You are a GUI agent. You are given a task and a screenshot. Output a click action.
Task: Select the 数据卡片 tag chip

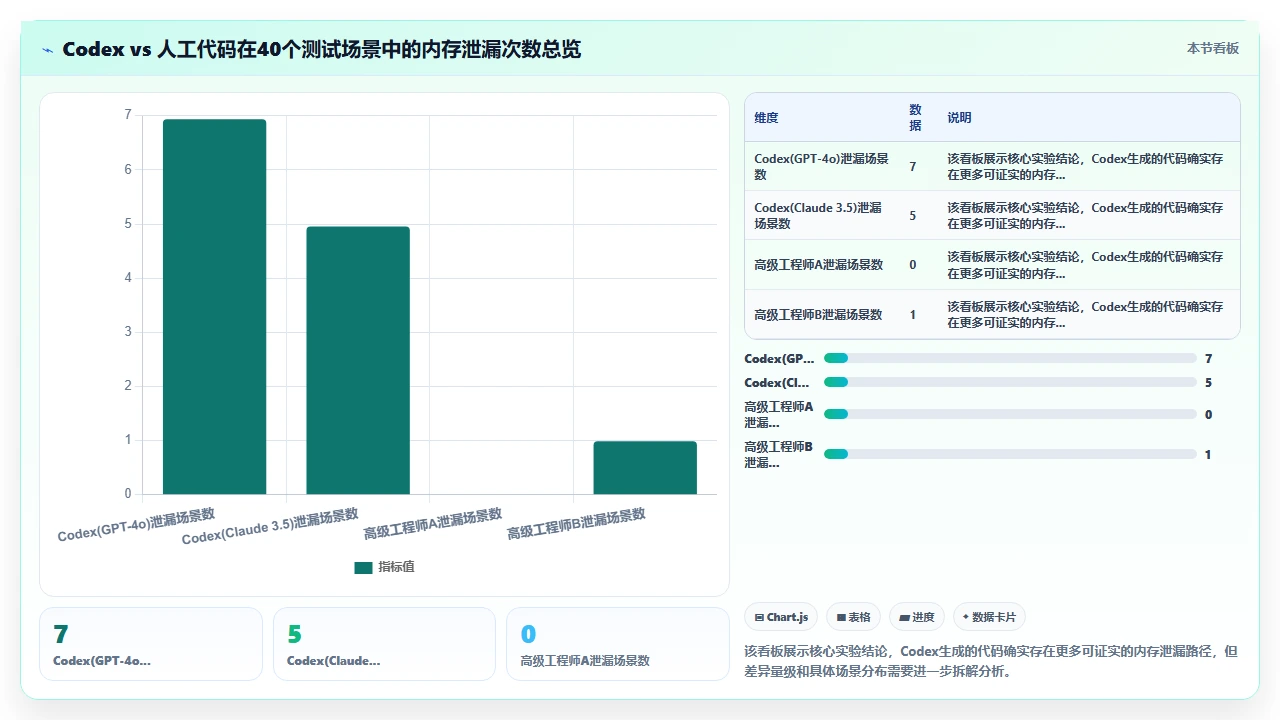pos(990,617)
